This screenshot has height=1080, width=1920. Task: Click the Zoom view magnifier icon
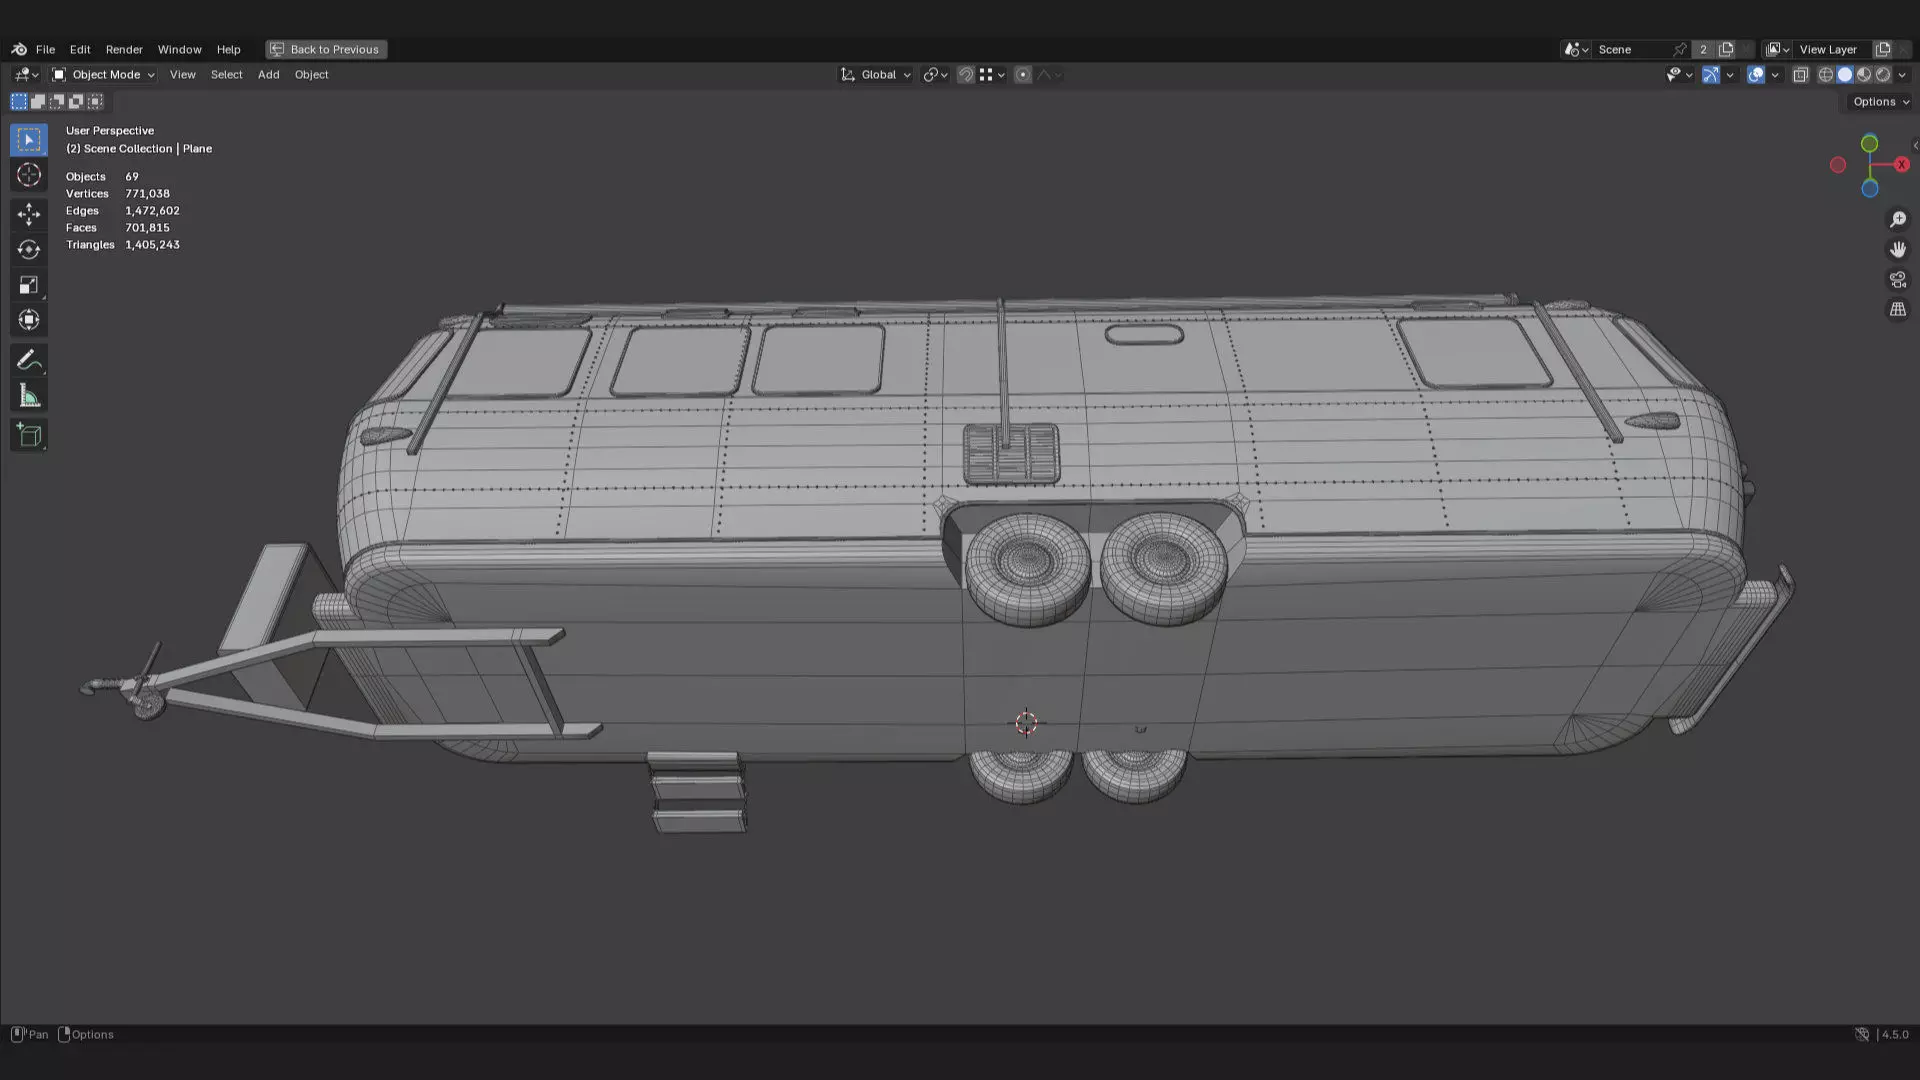(1897, 220)
